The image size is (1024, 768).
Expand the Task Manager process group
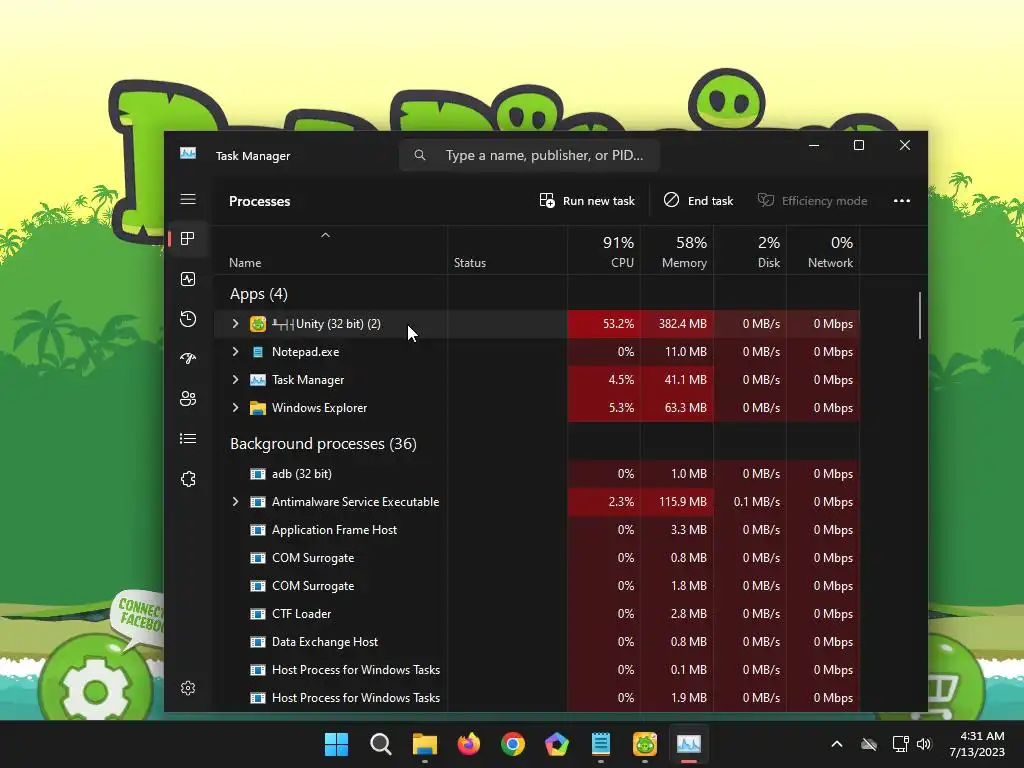[x=236, y=380]
